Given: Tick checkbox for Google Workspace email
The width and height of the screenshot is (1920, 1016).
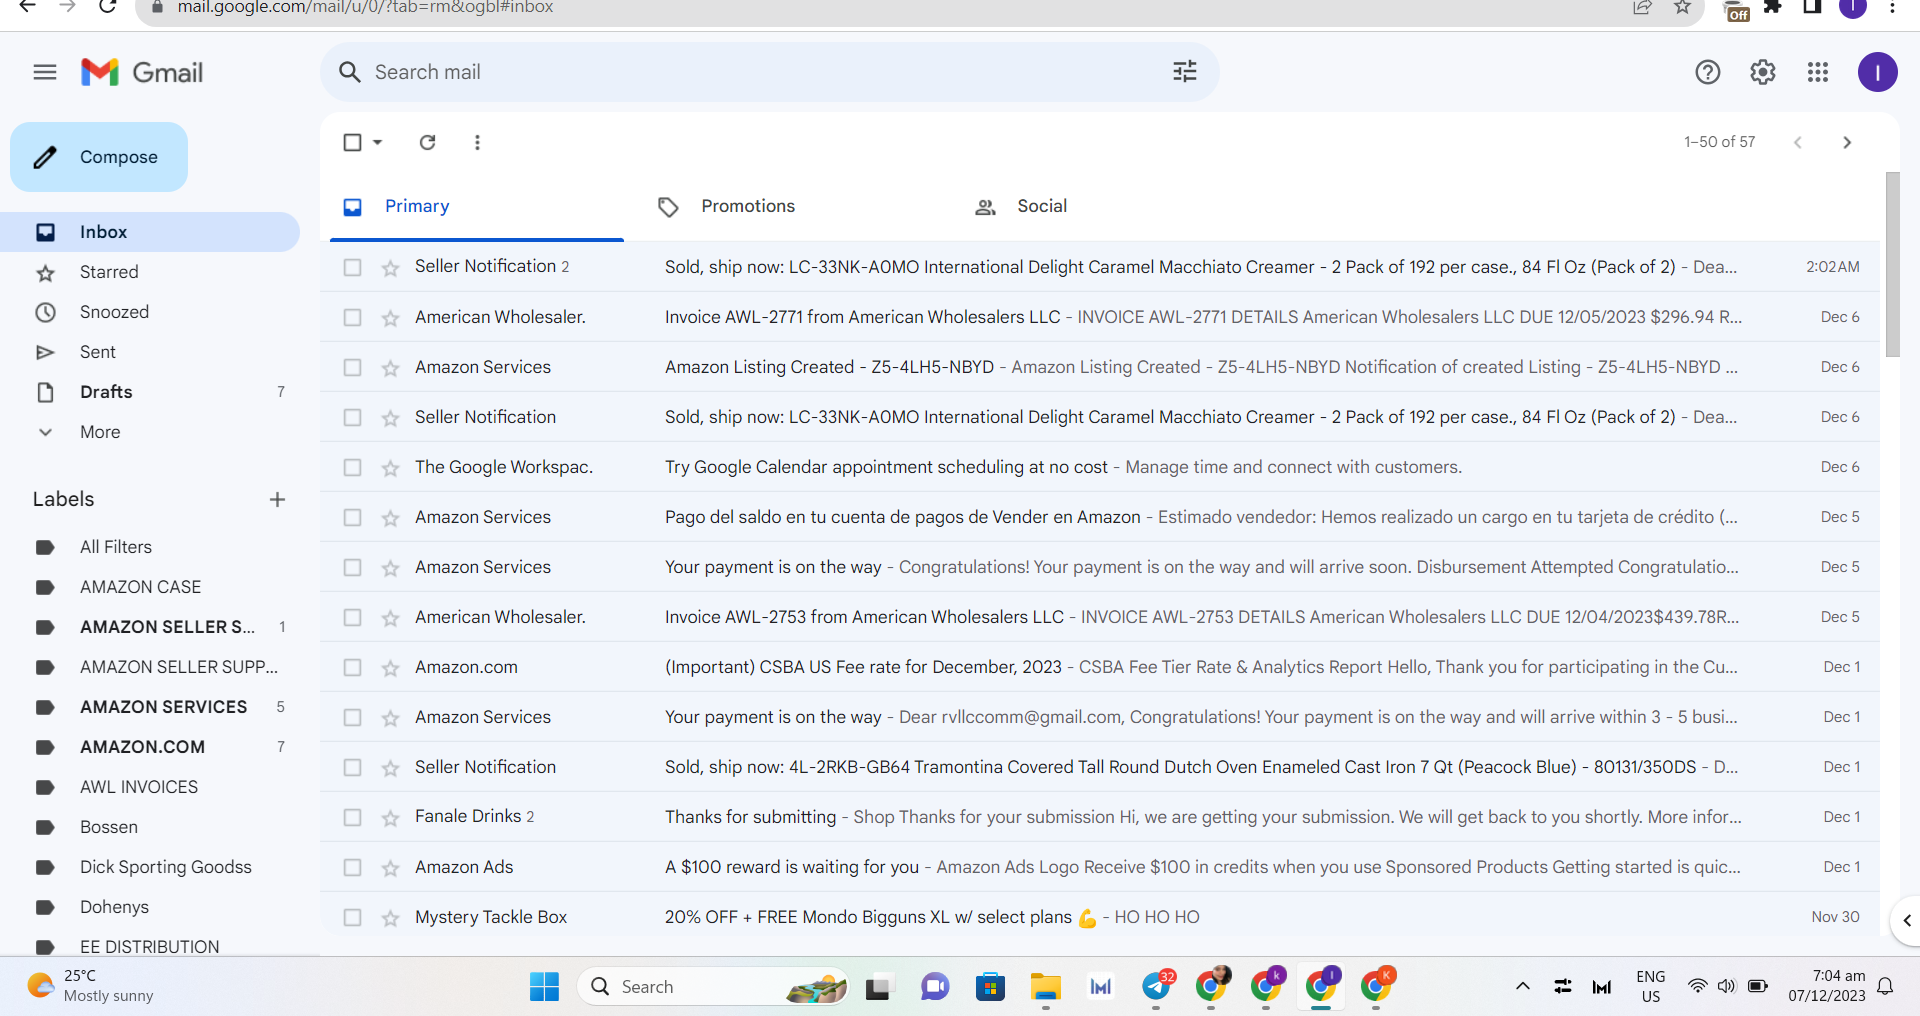Looking at the screenshot, I should pyautogui.click(x=352, y=467).
